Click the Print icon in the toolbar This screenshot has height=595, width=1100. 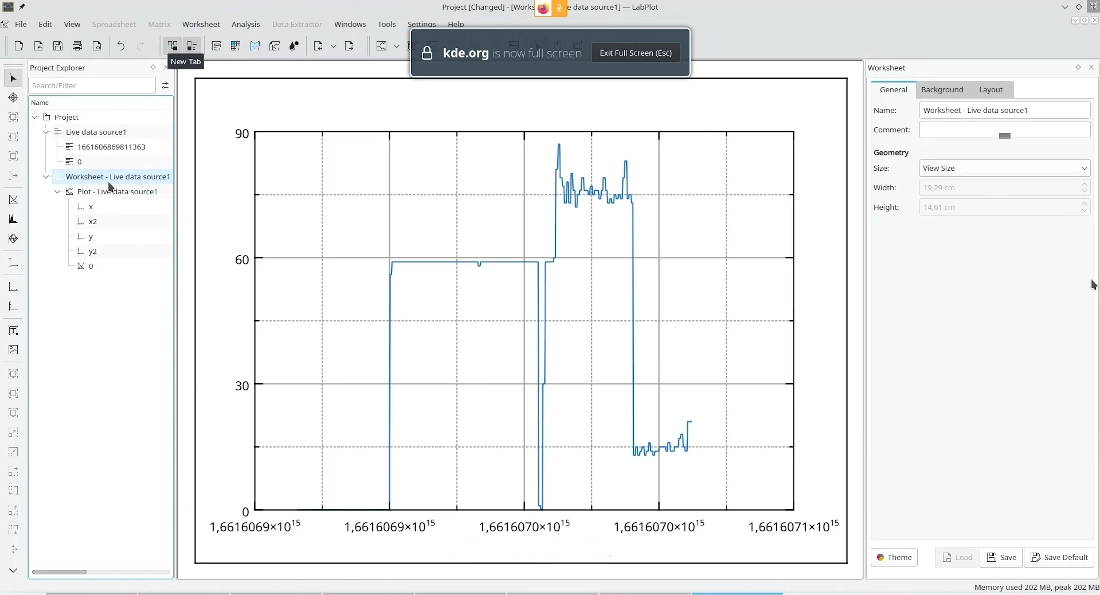tap(77, 46)
